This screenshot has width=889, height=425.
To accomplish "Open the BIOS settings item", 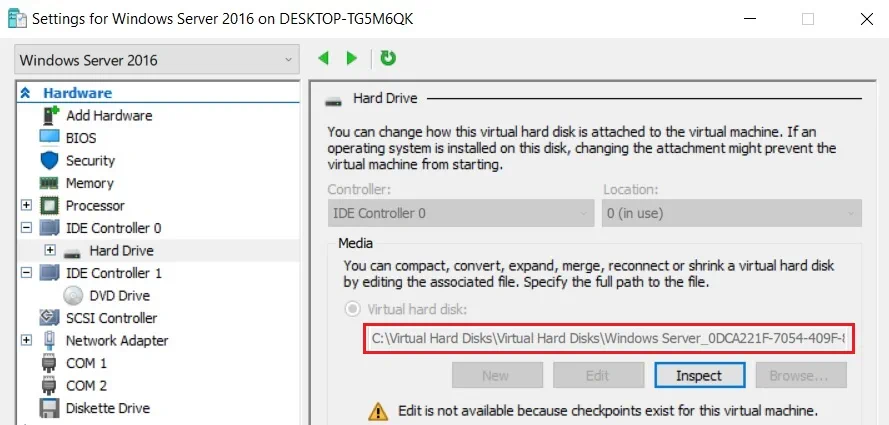I will coord(81,138).
